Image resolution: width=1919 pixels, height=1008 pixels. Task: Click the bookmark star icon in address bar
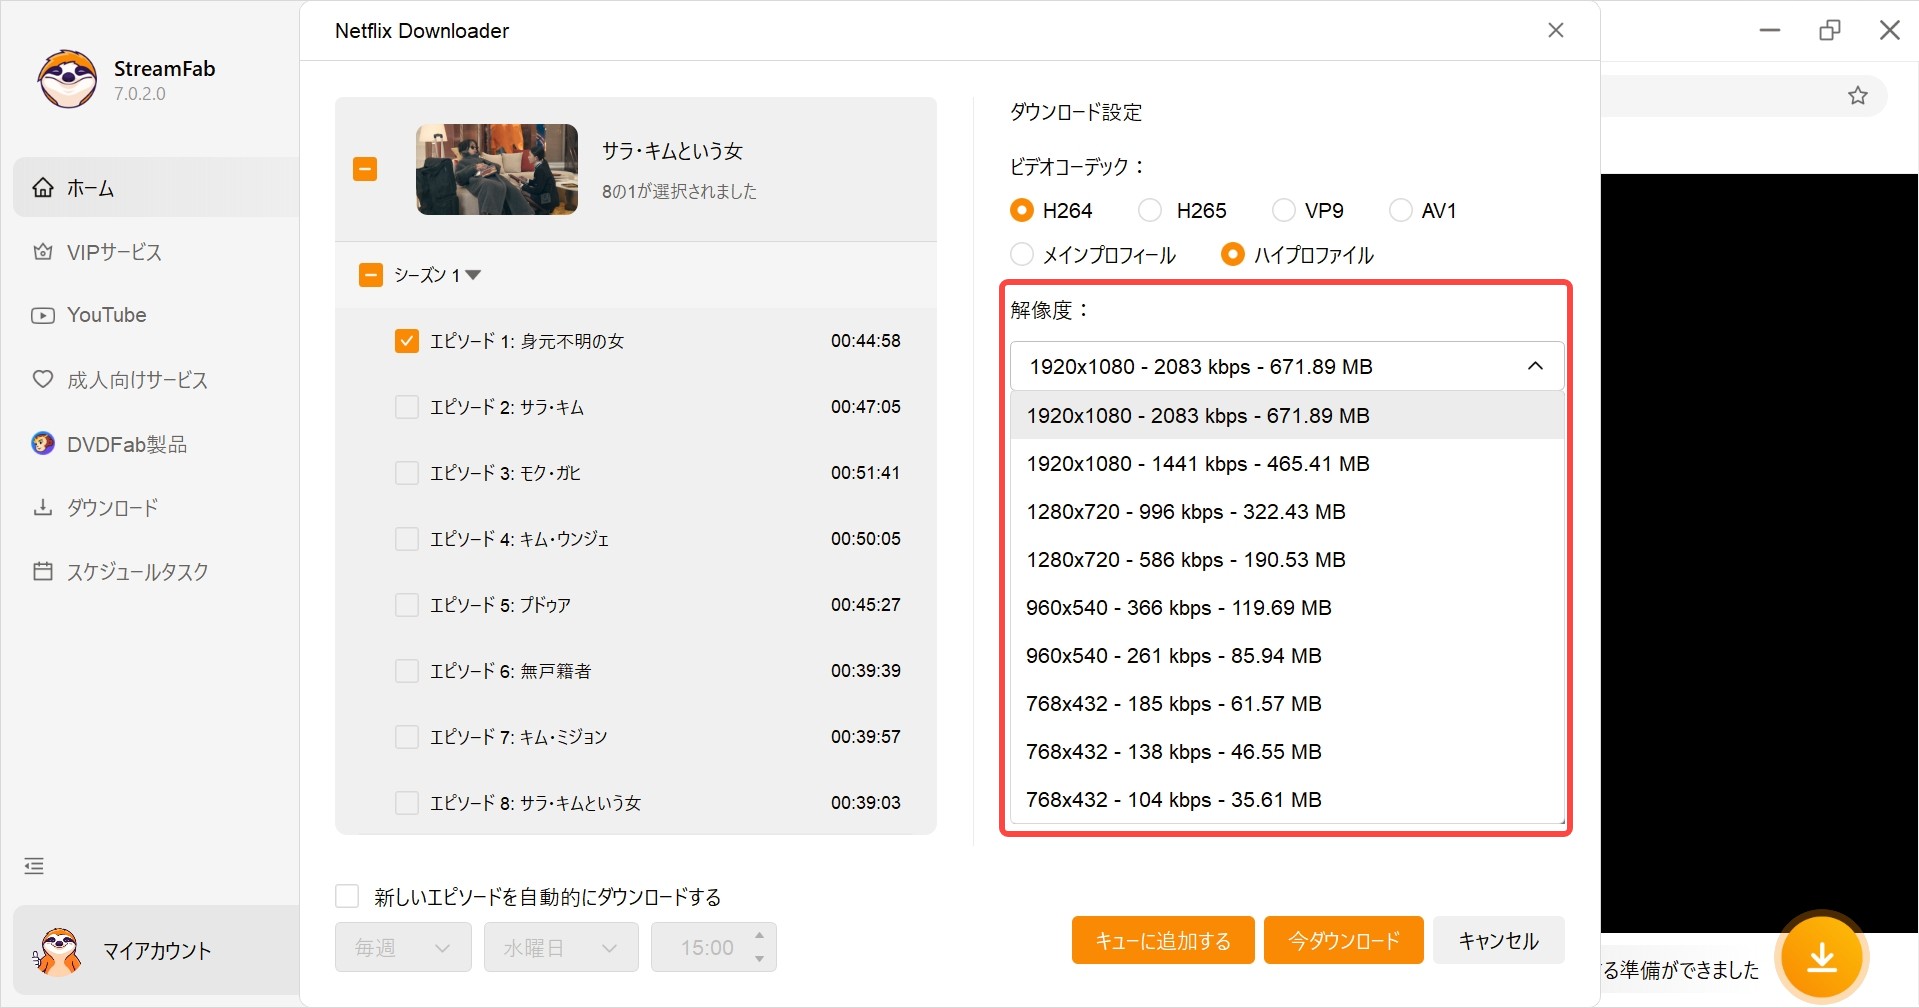pos(1858,96)
